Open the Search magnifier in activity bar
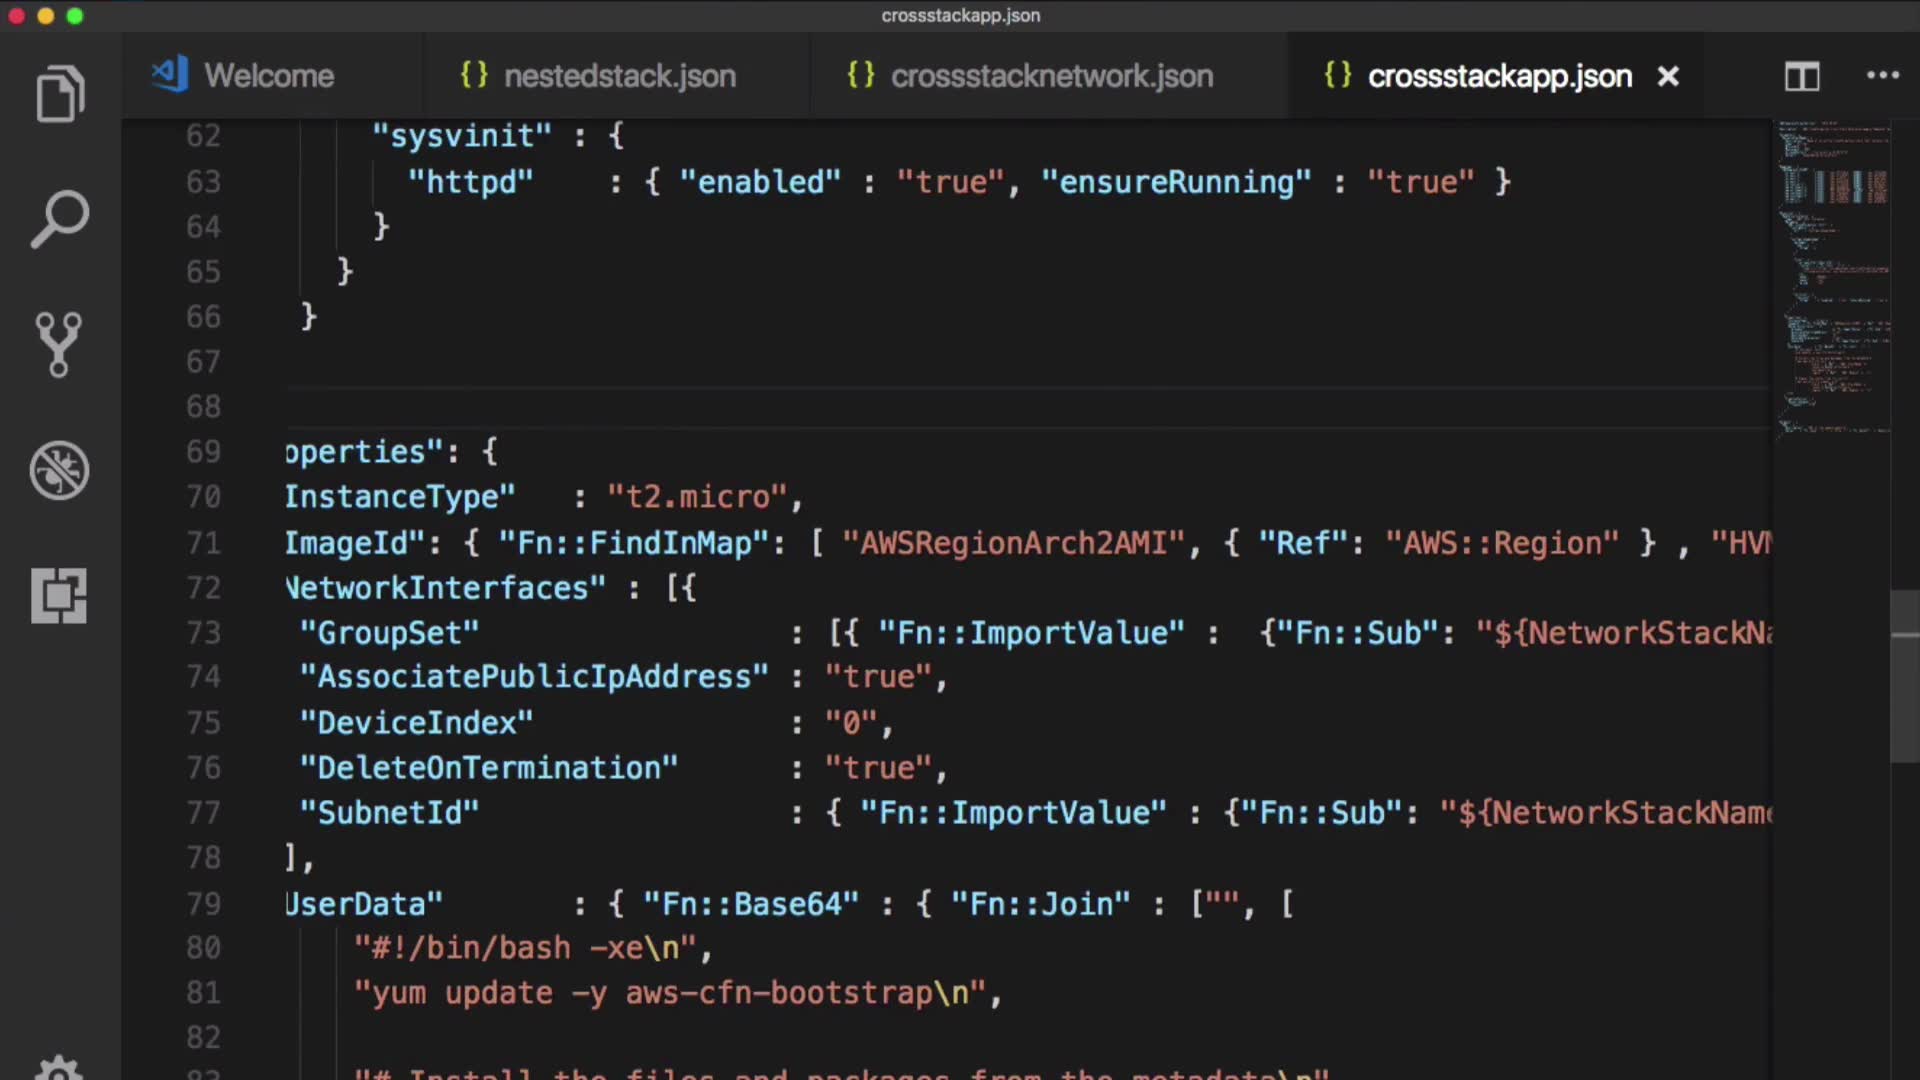 pos(60,219)
